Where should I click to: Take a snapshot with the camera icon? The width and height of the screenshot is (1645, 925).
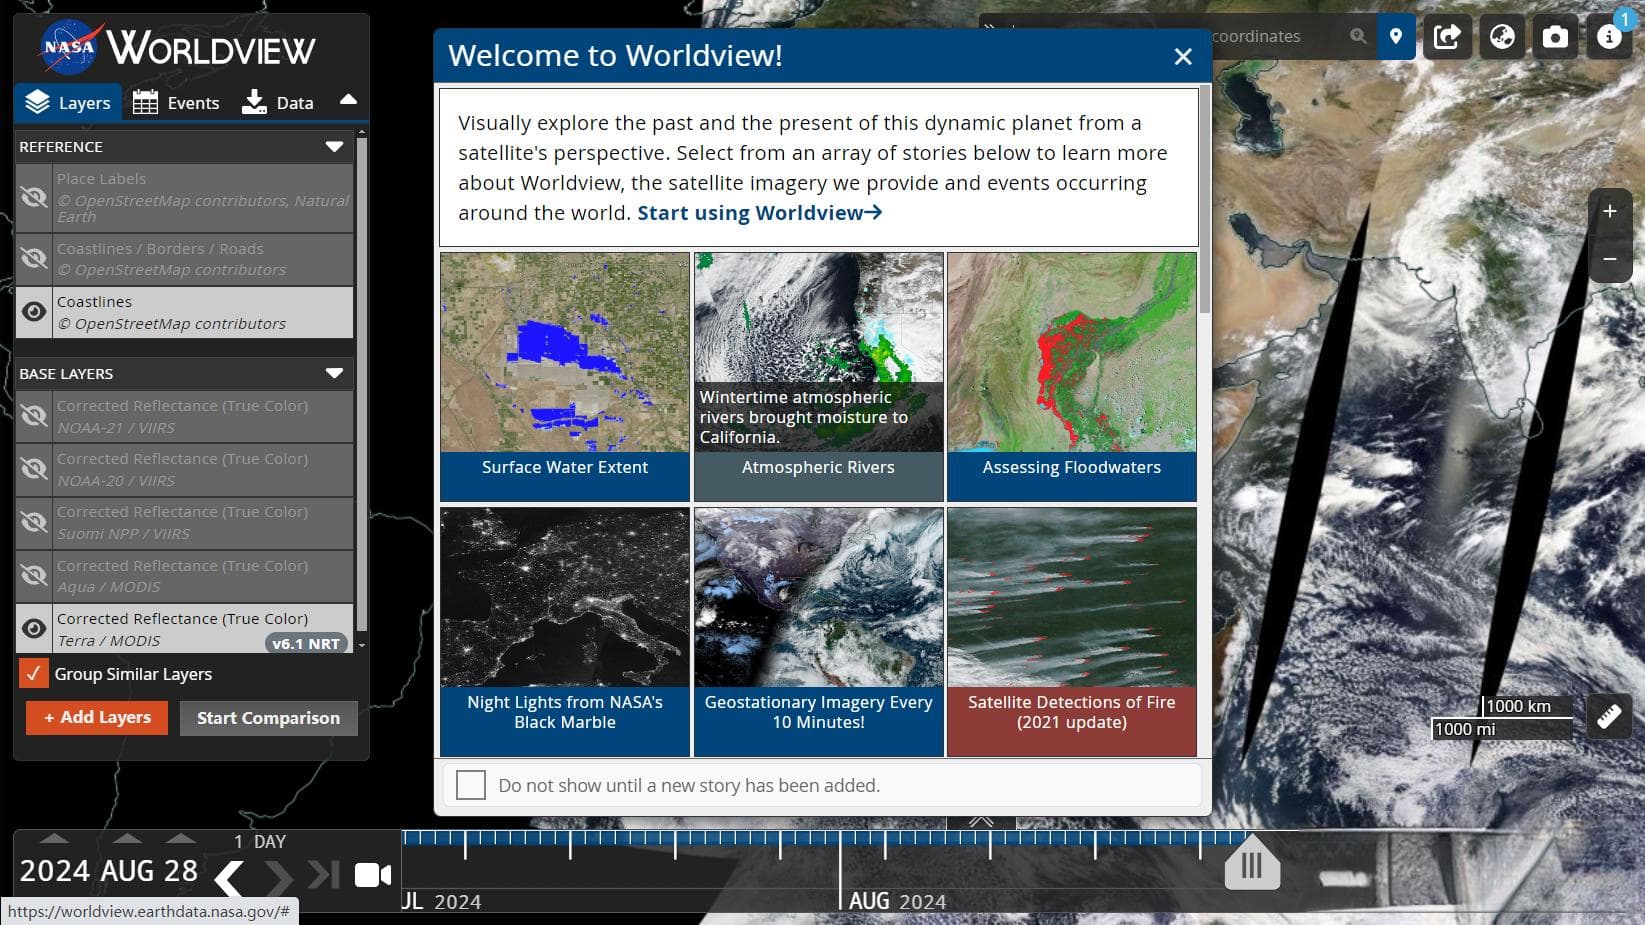tap(1555, 37)
